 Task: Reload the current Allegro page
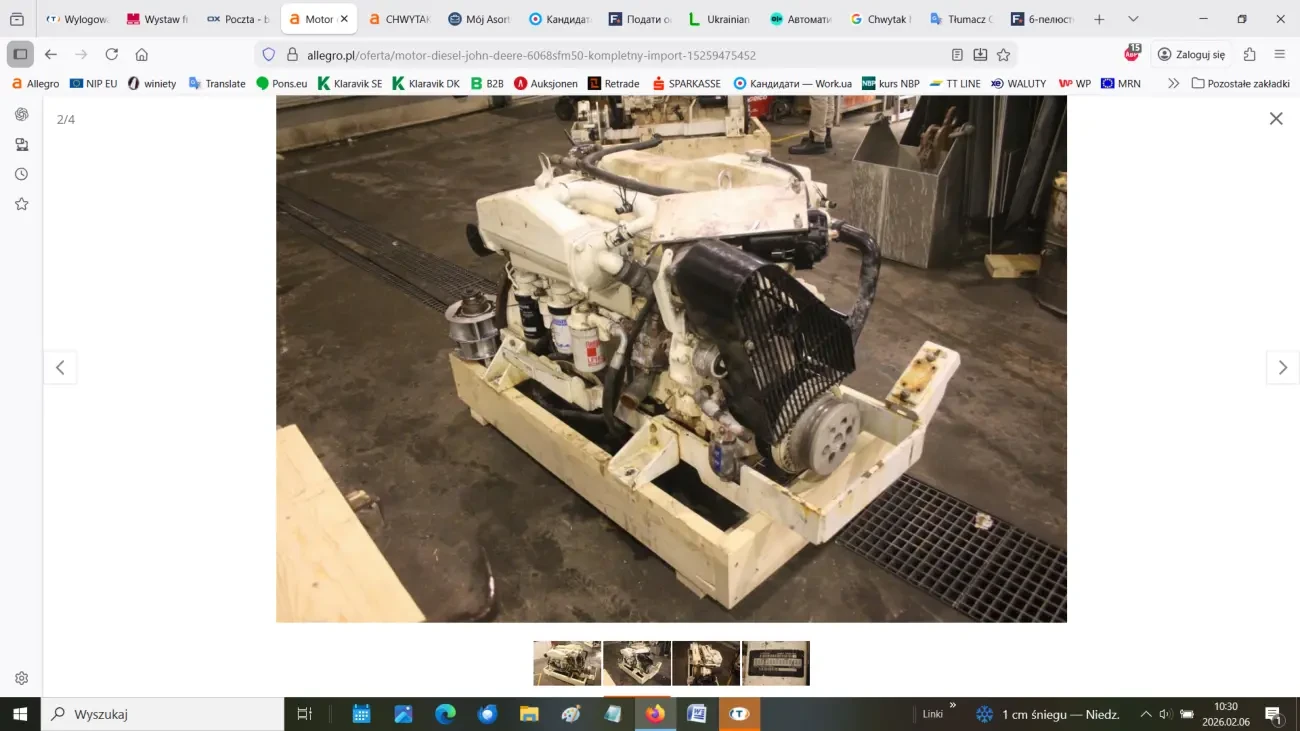(x=111, y=55)
